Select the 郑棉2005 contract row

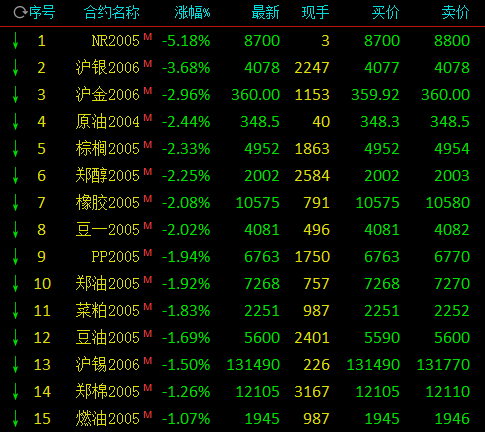click(x=242, y=392)
